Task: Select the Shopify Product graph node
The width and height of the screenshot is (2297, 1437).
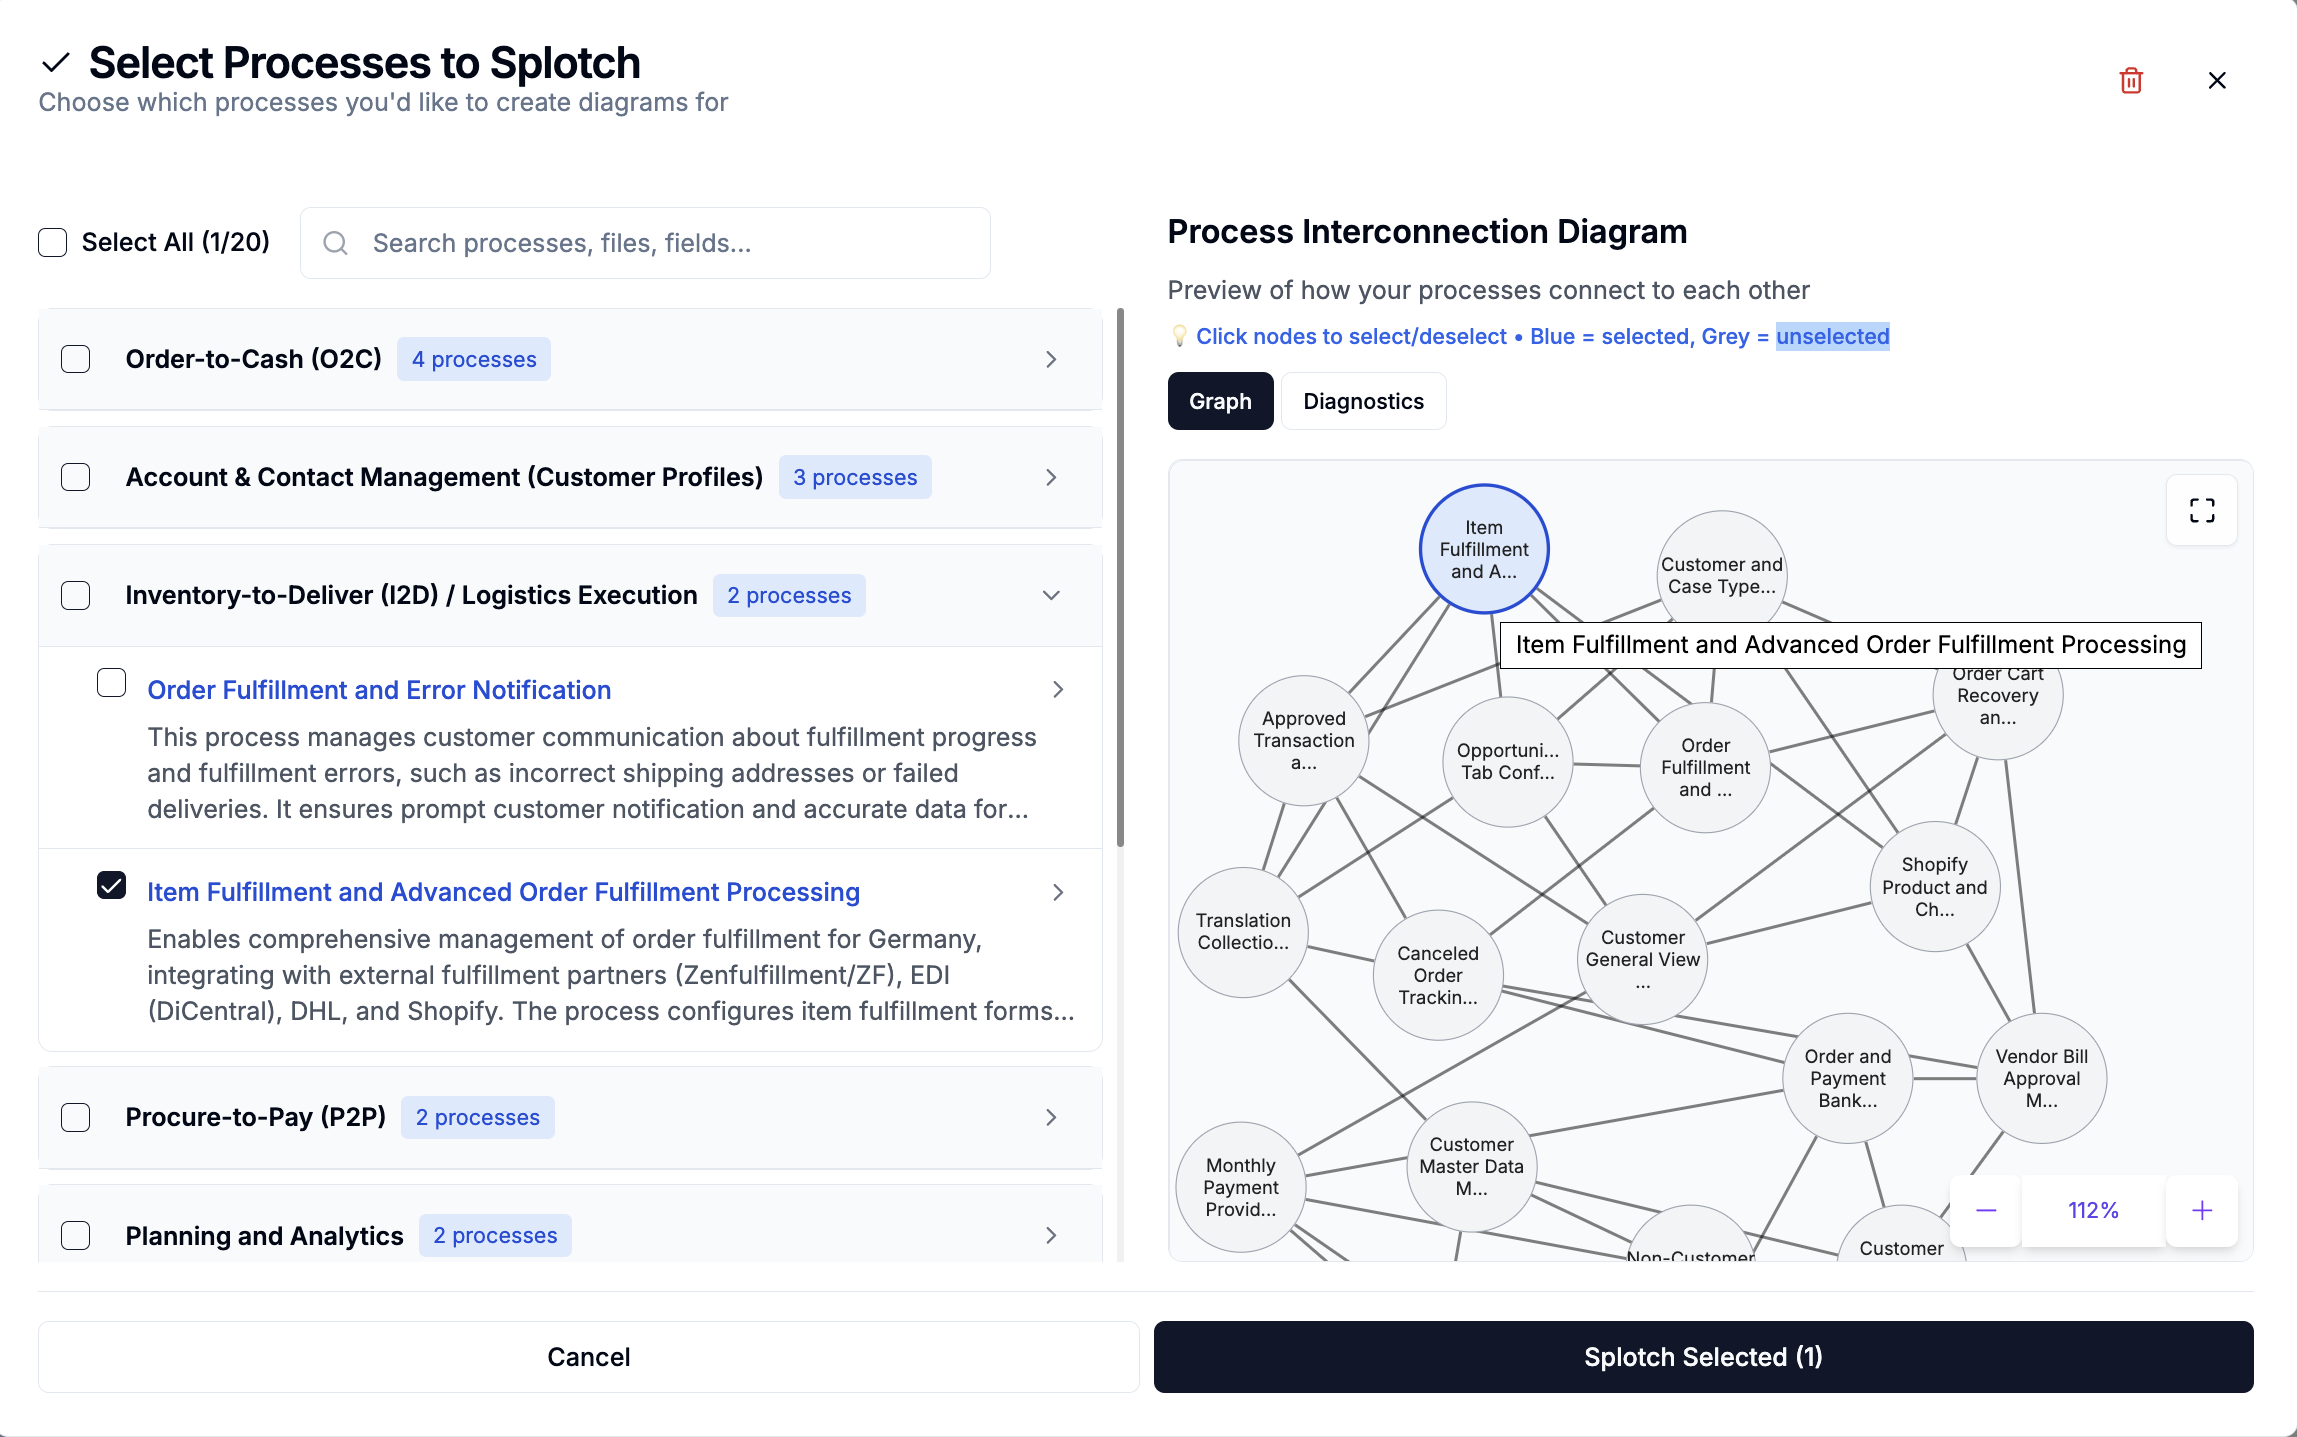Action: click(x=1934, y=887)
